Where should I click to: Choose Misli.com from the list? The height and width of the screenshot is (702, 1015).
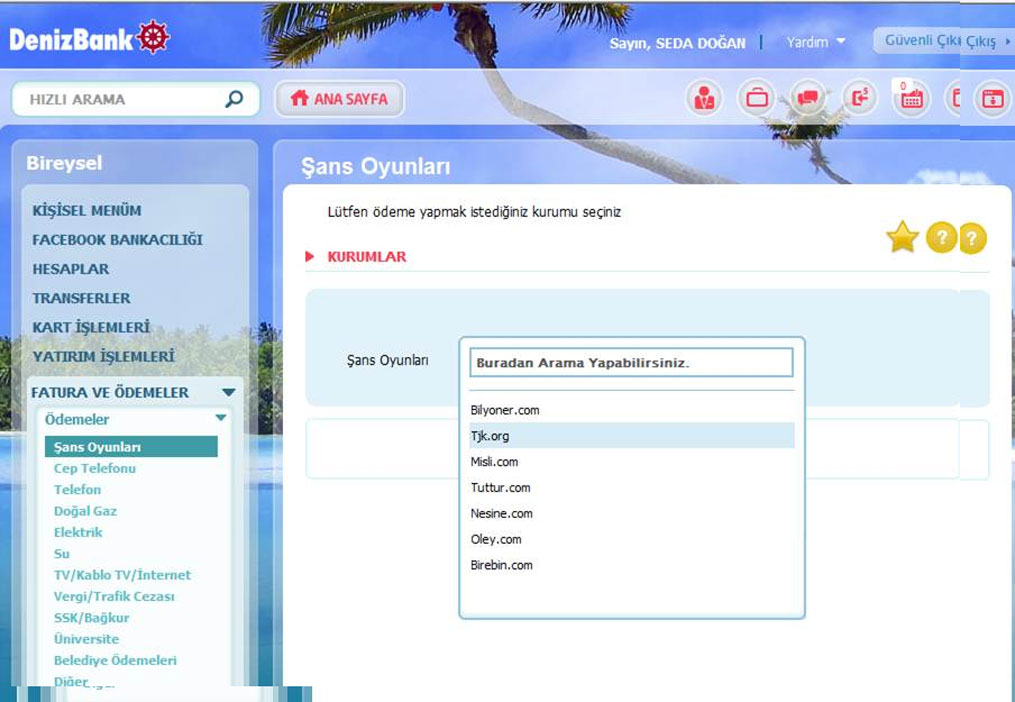click(x=632, y=462)
